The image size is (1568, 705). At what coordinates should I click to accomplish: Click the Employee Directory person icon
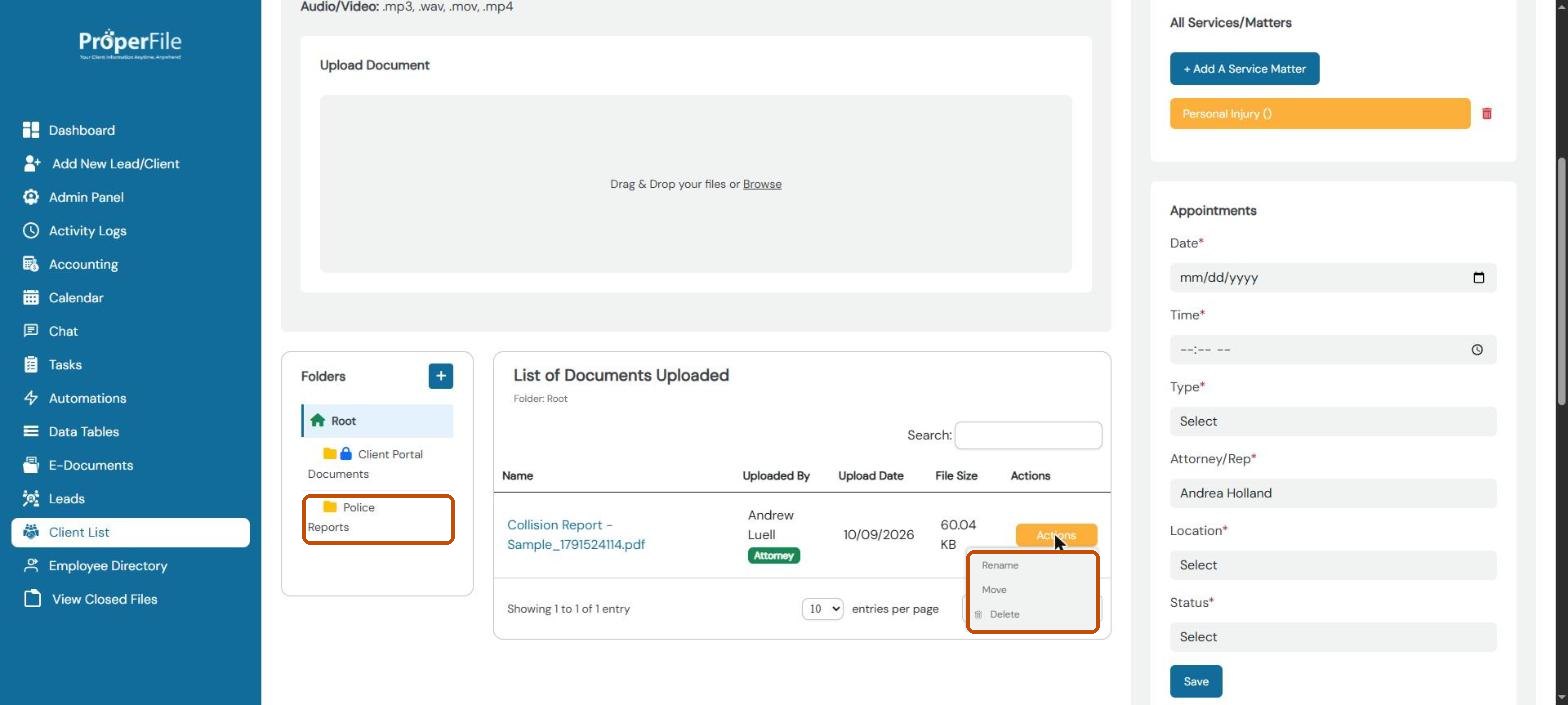[x=31, y=566]
